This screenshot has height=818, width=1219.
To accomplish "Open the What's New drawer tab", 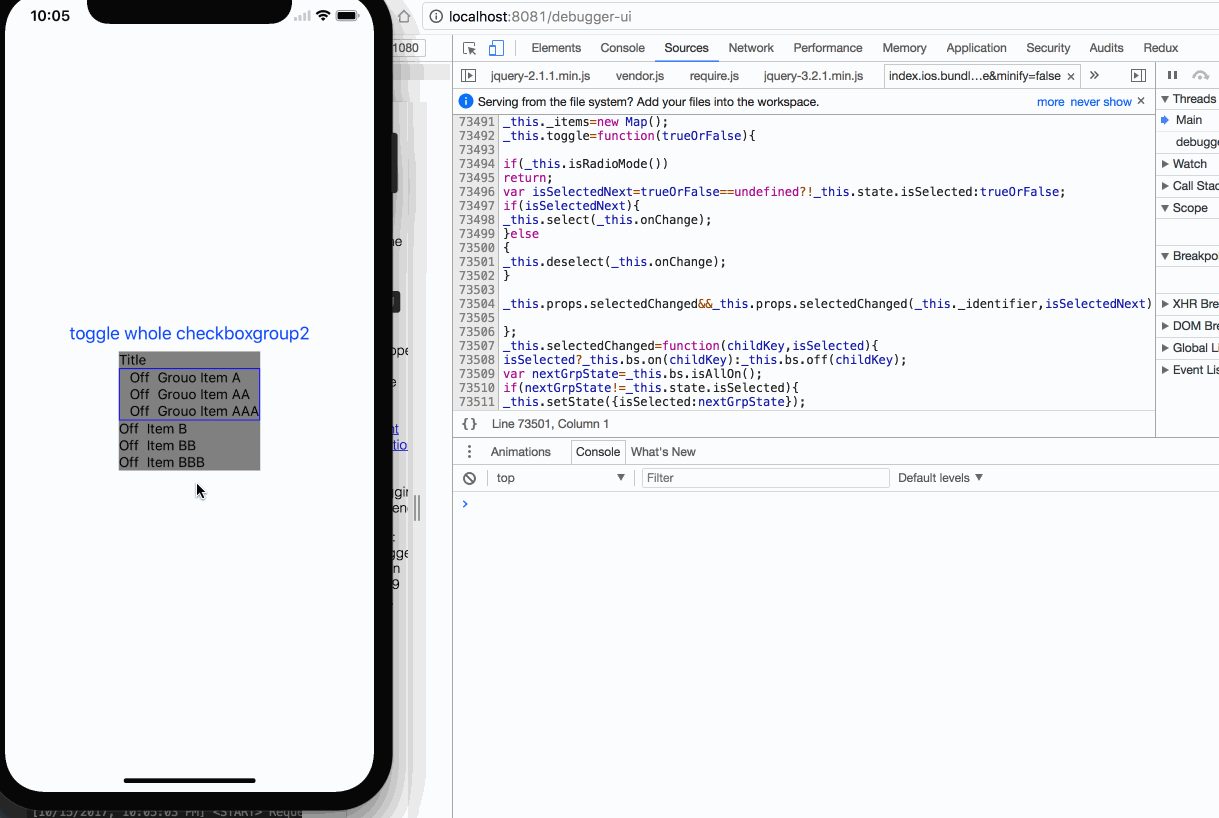I will [x=663, y=452].
